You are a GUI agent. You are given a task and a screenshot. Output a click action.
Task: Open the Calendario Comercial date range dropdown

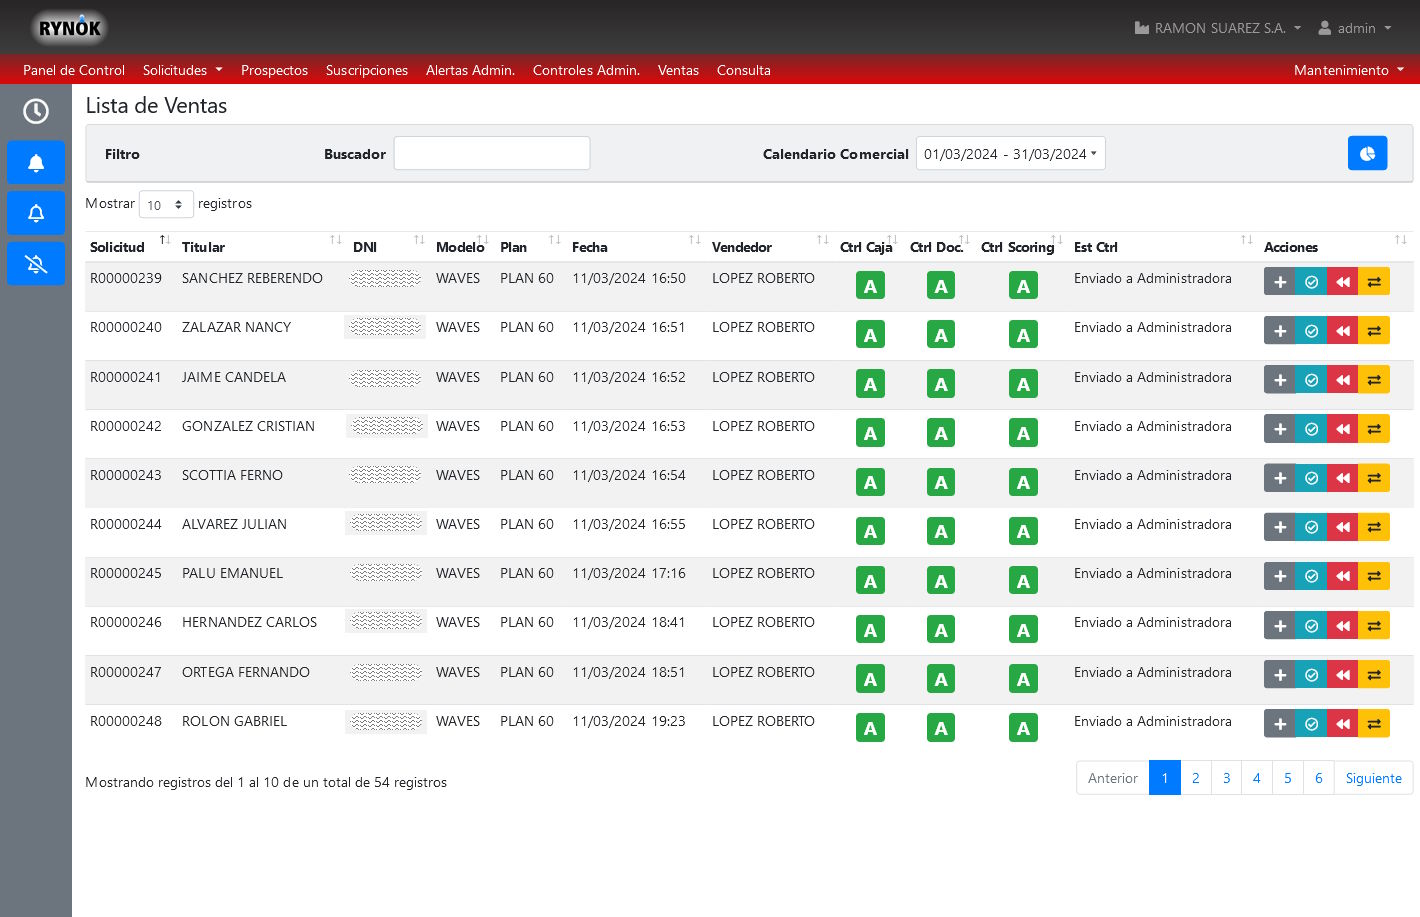(x=1010, y=154)
